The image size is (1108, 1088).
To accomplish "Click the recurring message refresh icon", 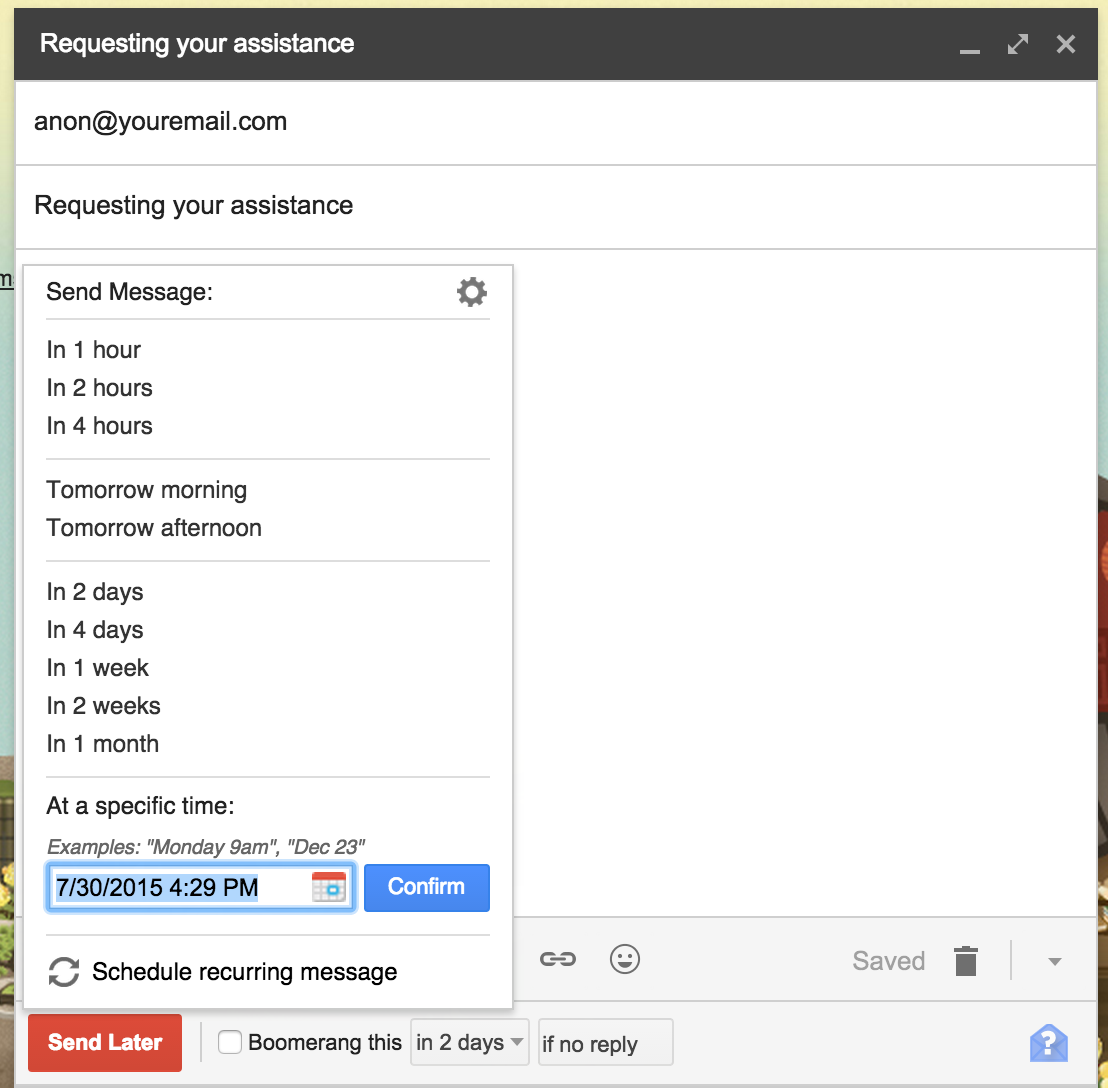I will (64, 972).
